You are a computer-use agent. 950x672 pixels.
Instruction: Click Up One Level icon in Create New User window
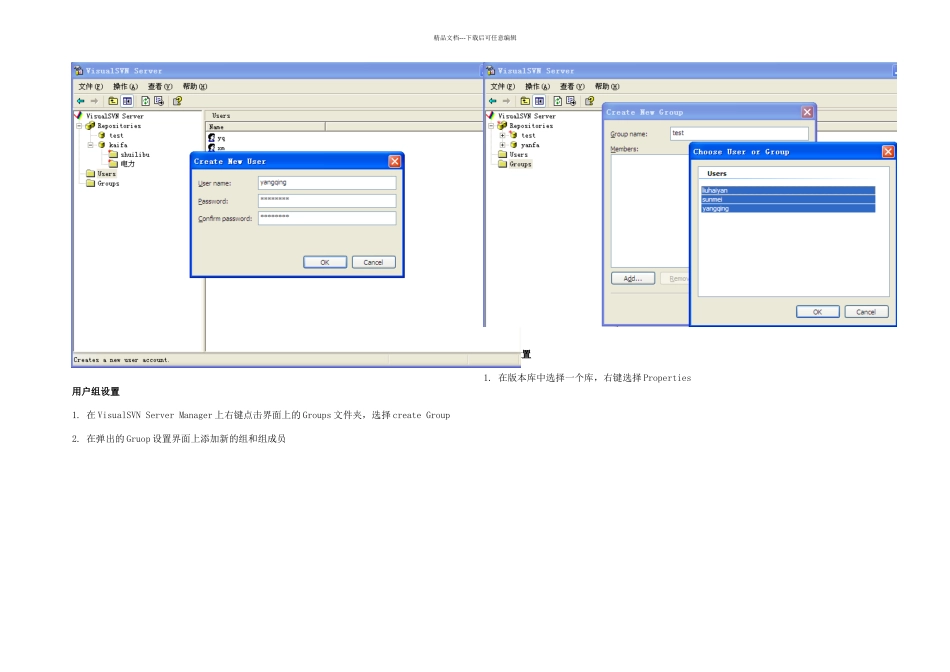pos(113,101)
